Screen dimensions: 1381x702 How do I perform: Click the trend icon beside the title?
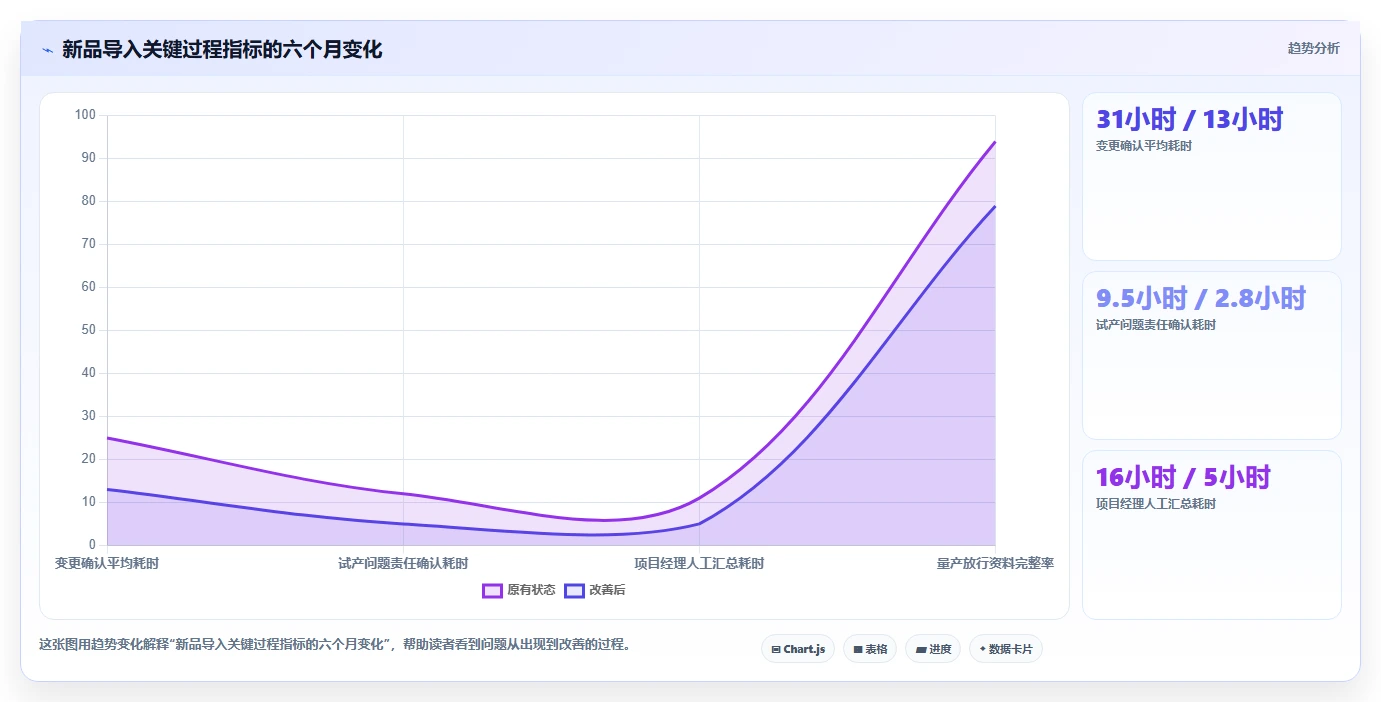click(x=47, y=50)
